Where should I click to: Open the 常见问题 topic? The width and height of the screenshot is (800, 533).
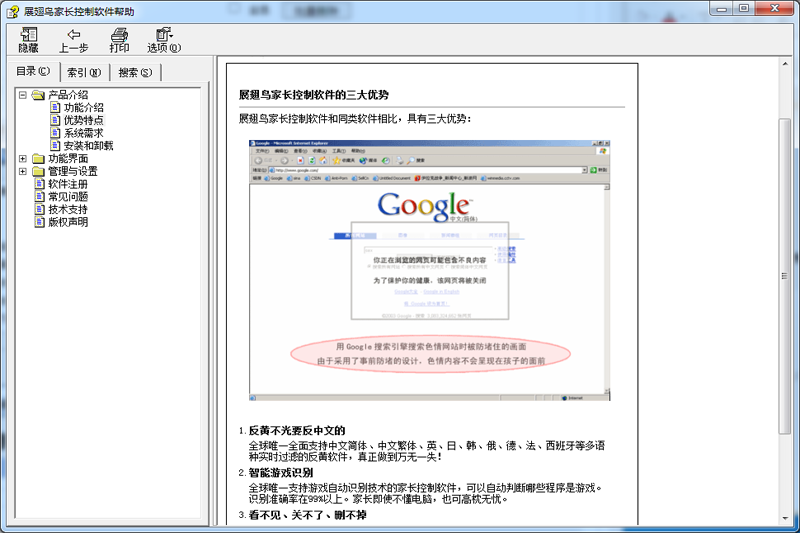[68, 197]
